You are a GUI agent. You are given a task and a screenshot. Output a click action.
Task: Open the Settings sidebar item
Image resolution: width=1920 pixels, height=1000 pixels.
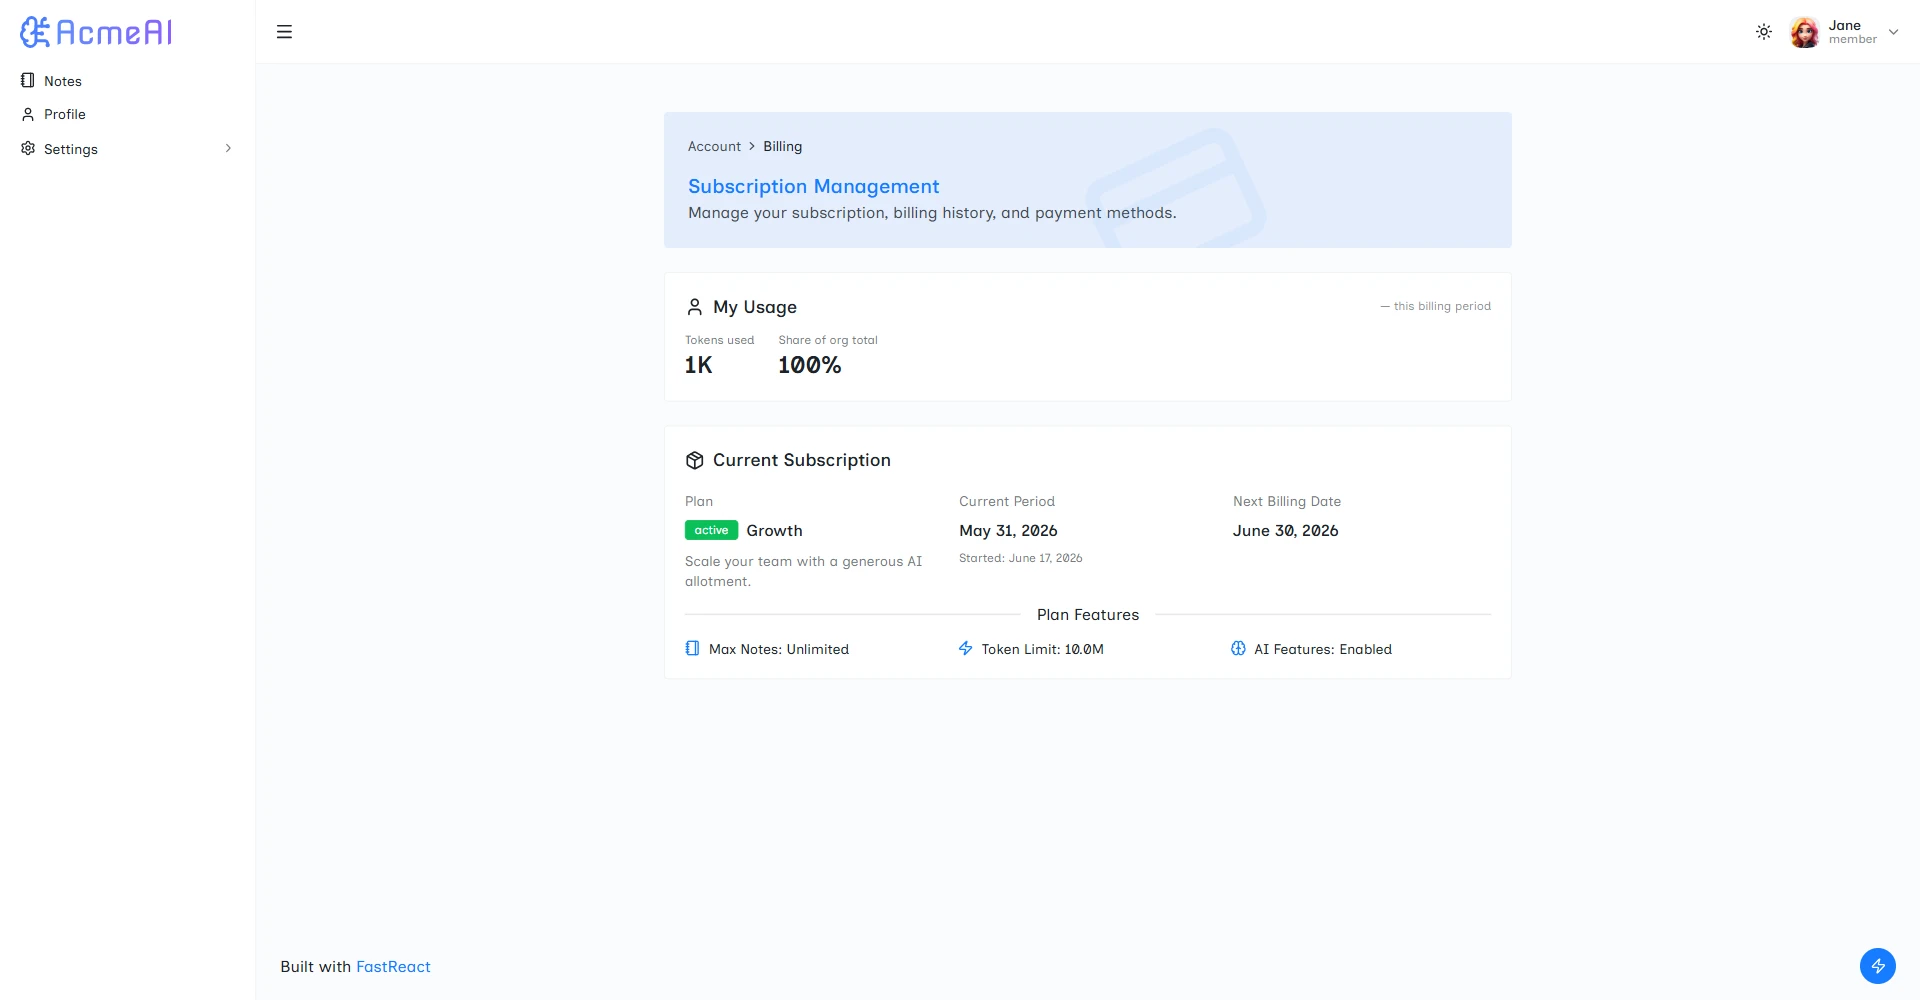coord(128,149)
